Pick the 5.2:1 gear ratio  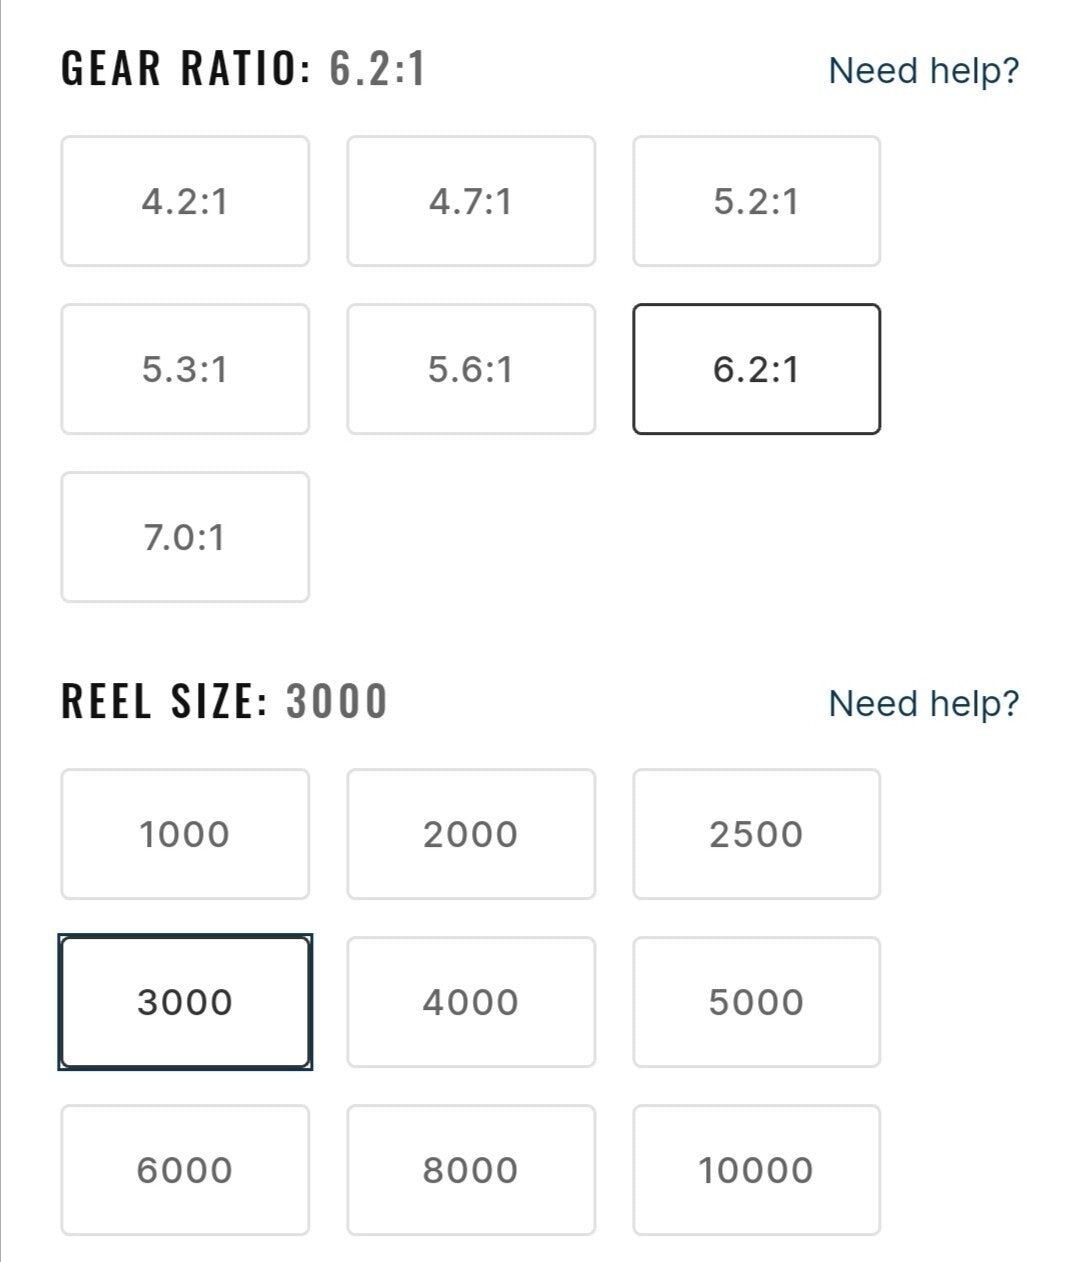[756, 202]
